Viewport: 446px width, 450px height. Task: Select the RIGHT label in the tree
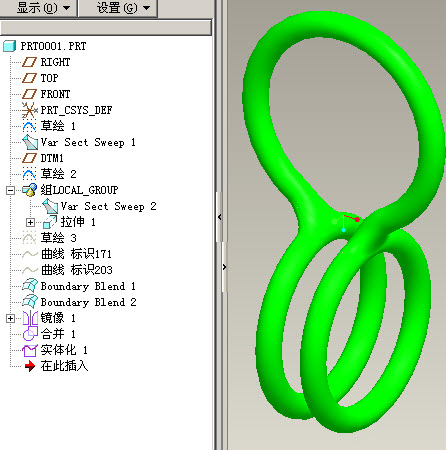(55, 62)
